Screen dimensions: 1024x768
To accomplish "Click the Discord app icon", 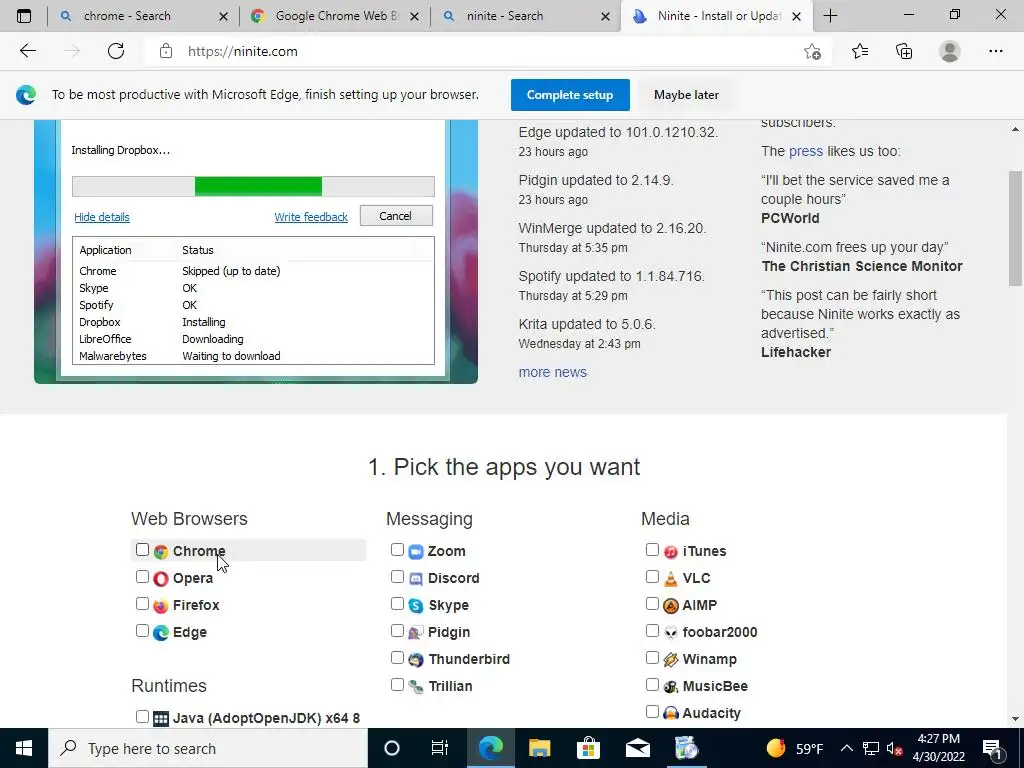I will (x=416, y=579).
